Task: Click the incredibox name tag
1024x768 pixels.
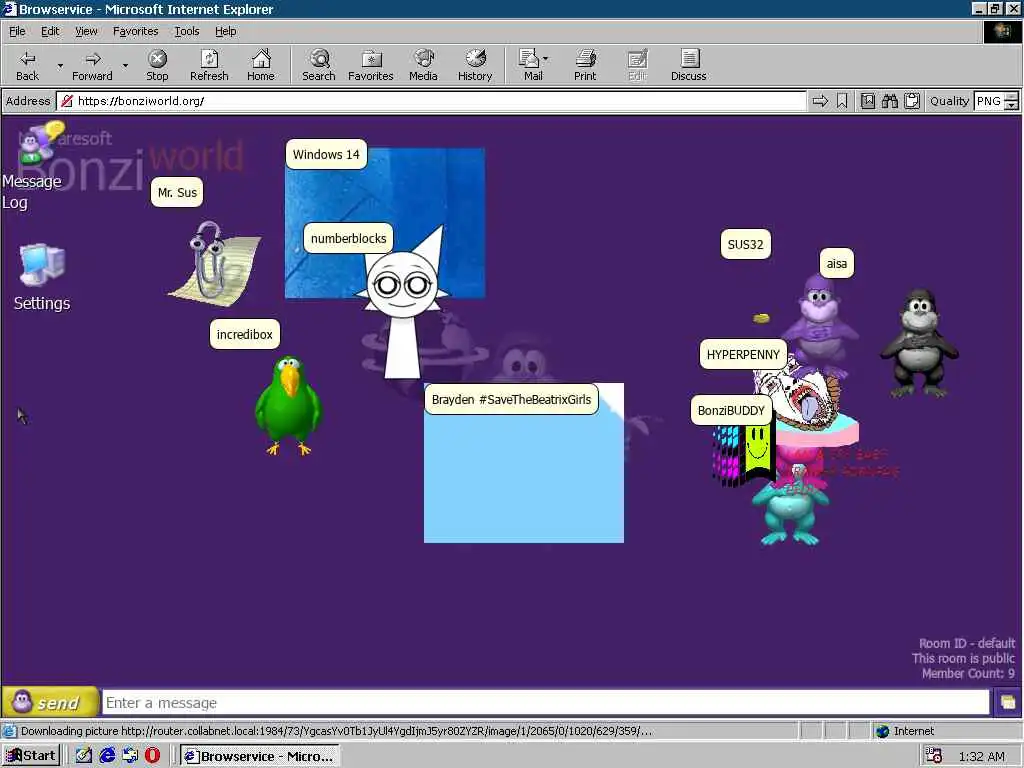Action: click(244, 334)
